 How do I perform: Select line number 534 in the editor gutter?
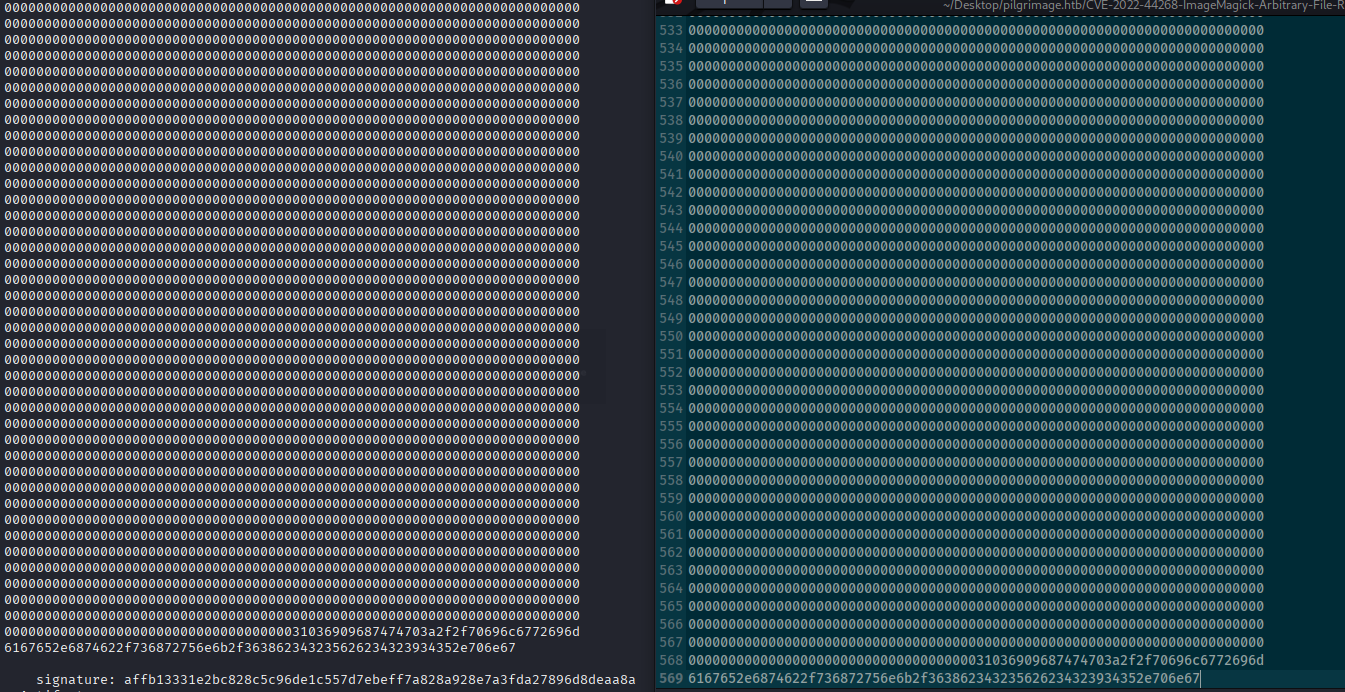point(671,48)
